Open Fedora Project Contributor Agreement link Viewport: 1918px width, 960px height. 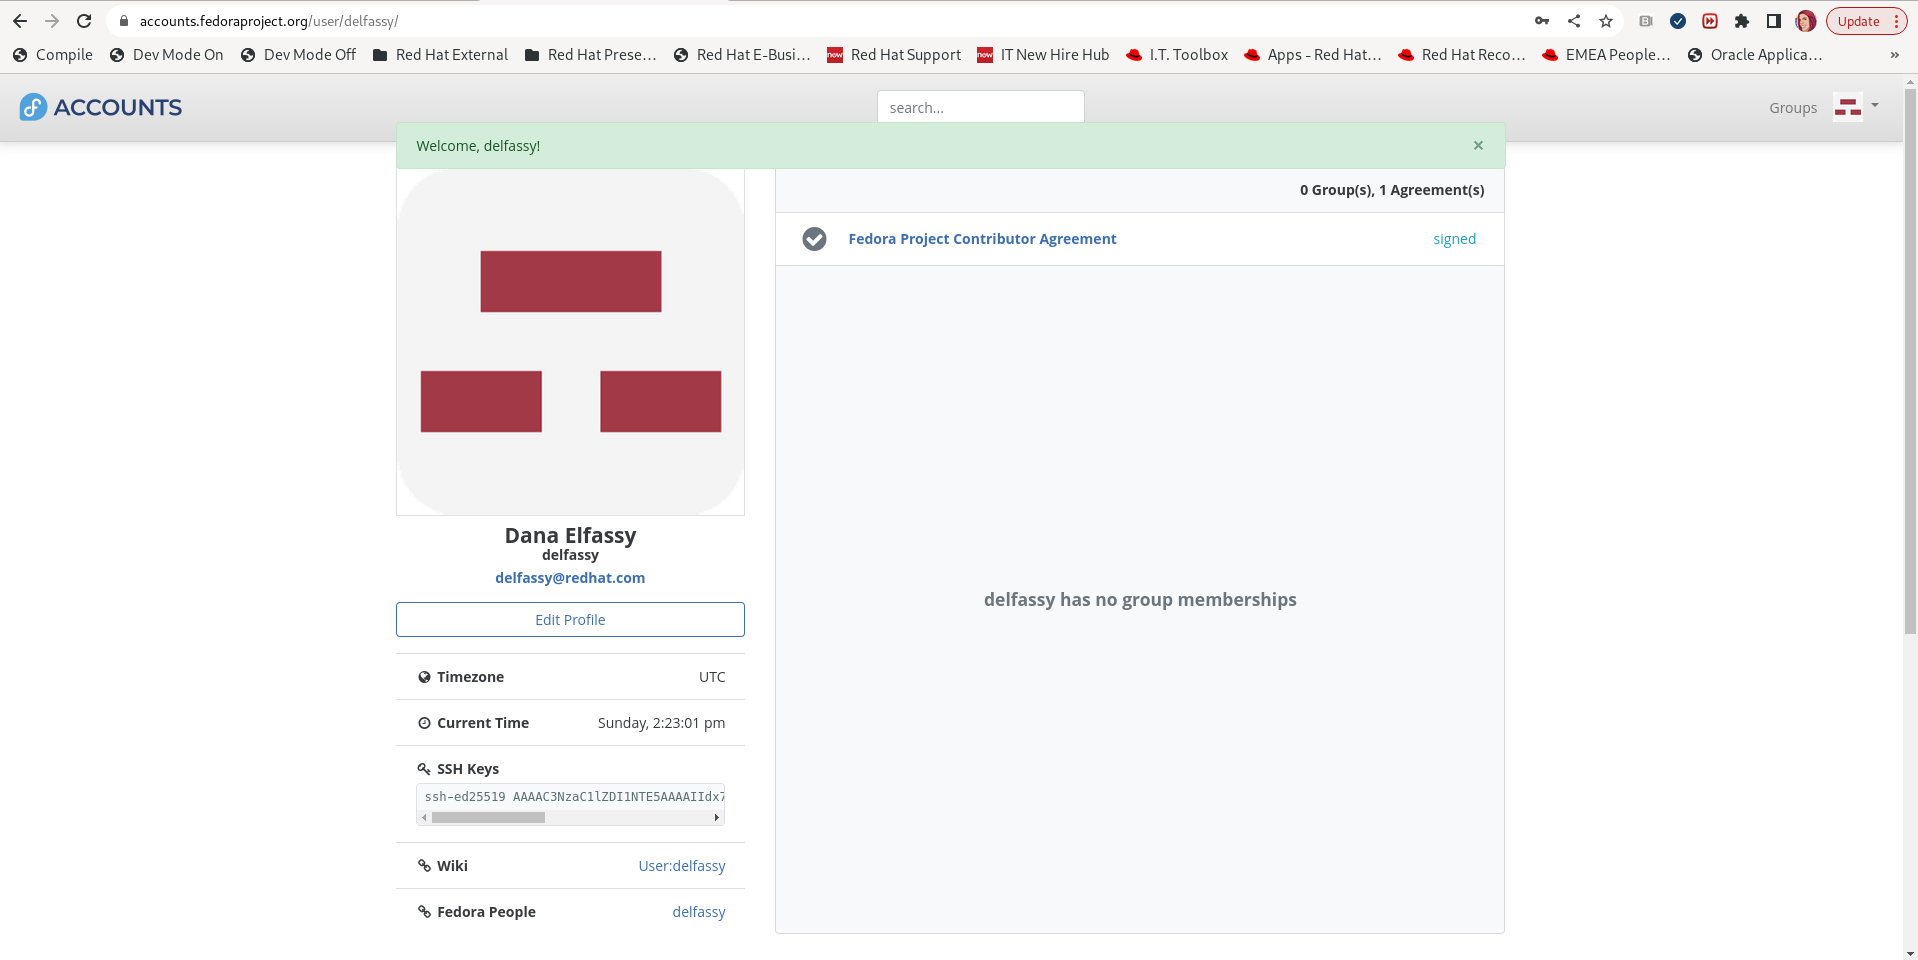pyautogui.click(x=982, y=239)
